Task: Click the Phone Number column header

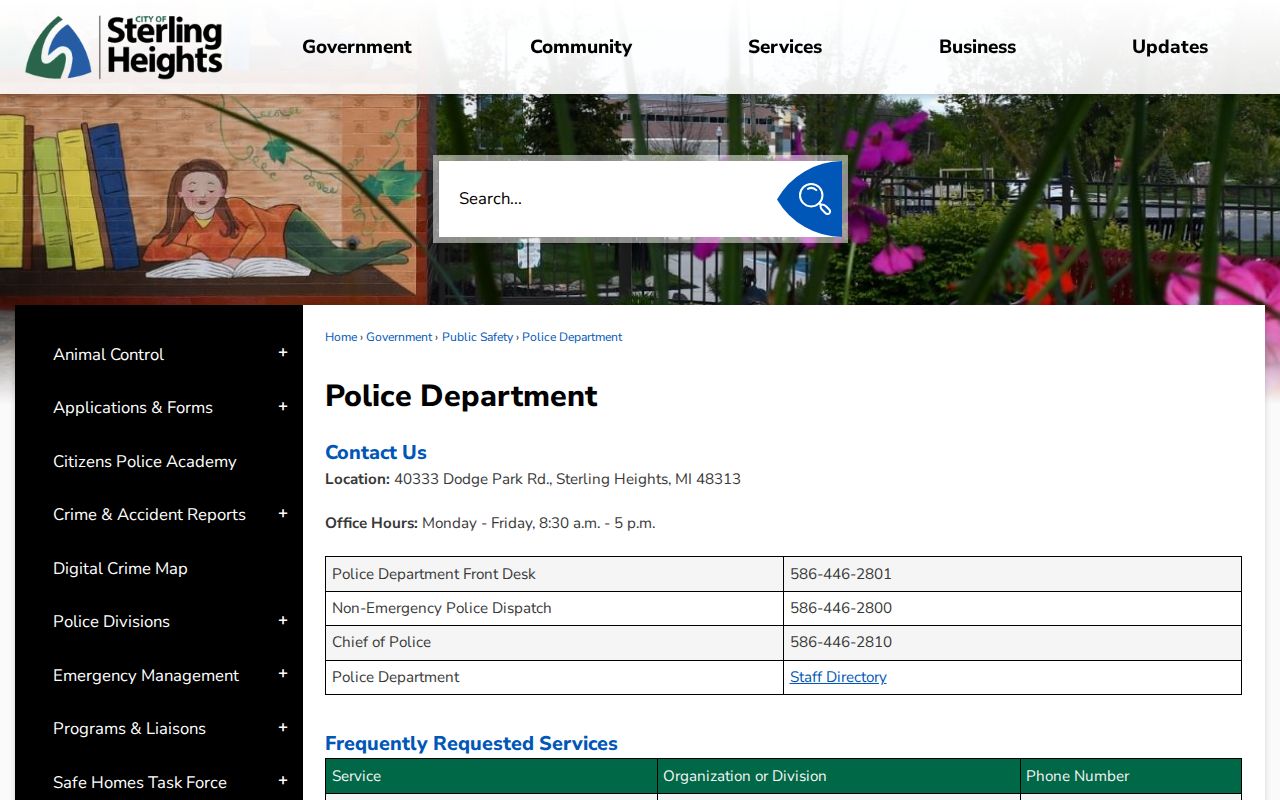Action: [1130, 776]
